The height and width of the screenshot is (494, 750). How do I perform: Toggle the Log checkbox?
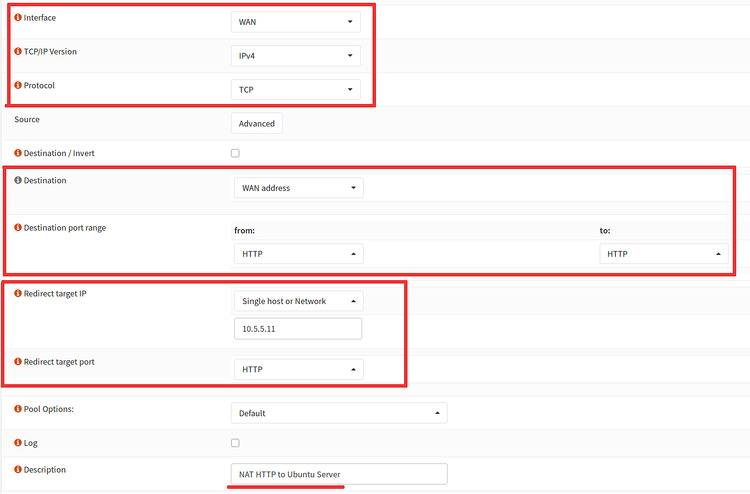click(235, 443)
